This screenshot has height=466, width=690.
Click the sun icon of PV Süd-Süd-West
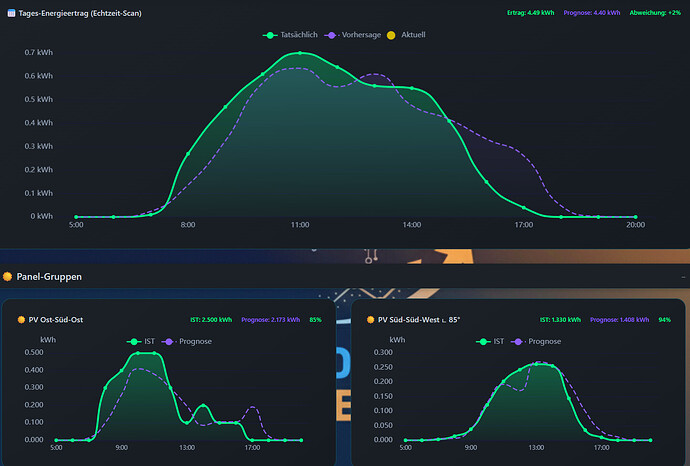[372, 320]
